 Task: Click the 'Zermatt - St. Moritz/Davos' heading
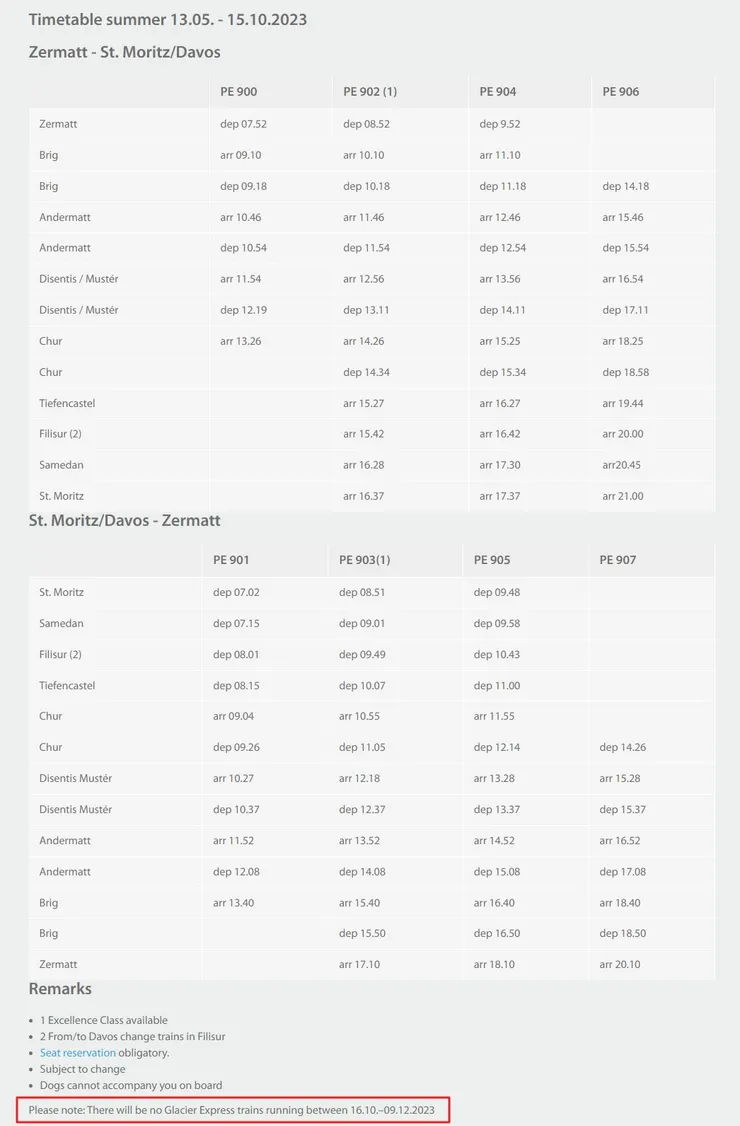pos(125,52)
